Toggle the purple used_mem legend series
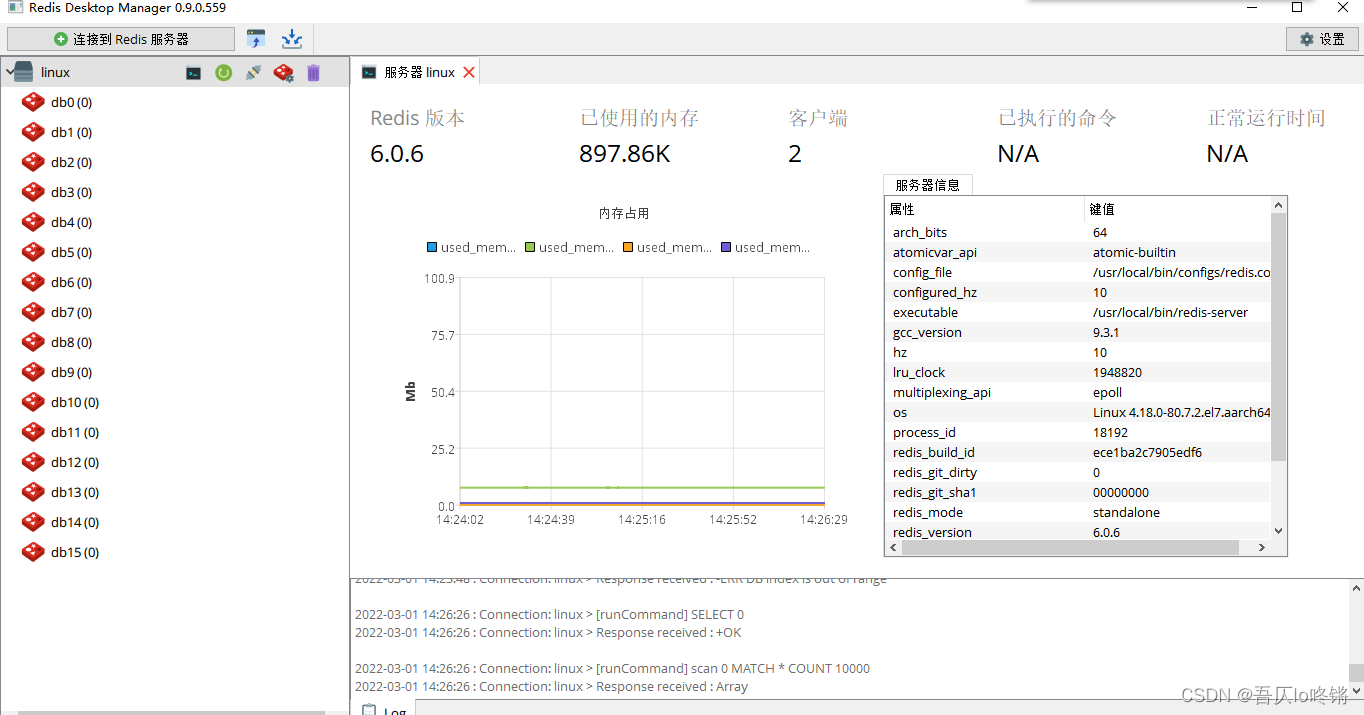This screenshot has height=715, width=1364. tap(764, 247)
